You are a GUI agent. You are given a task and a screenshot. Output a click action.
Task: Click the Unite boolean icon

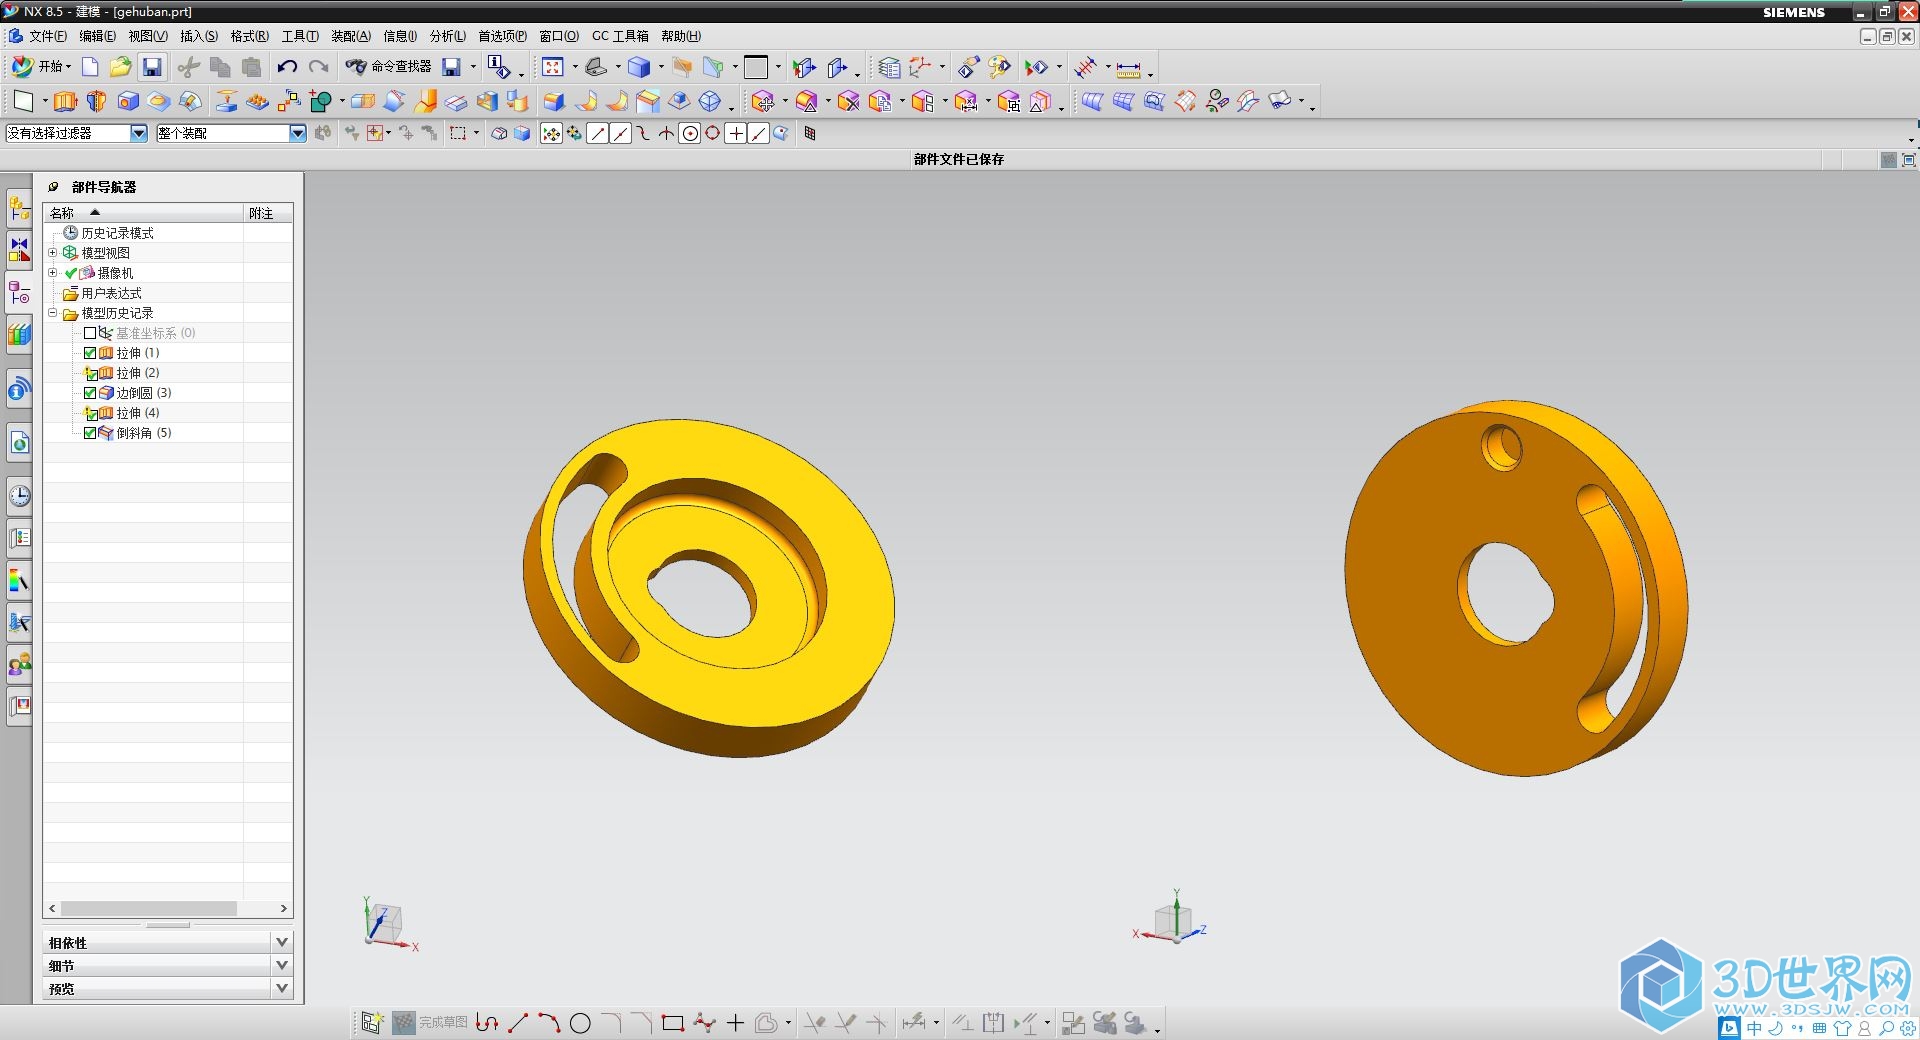[x=321, y=101]
